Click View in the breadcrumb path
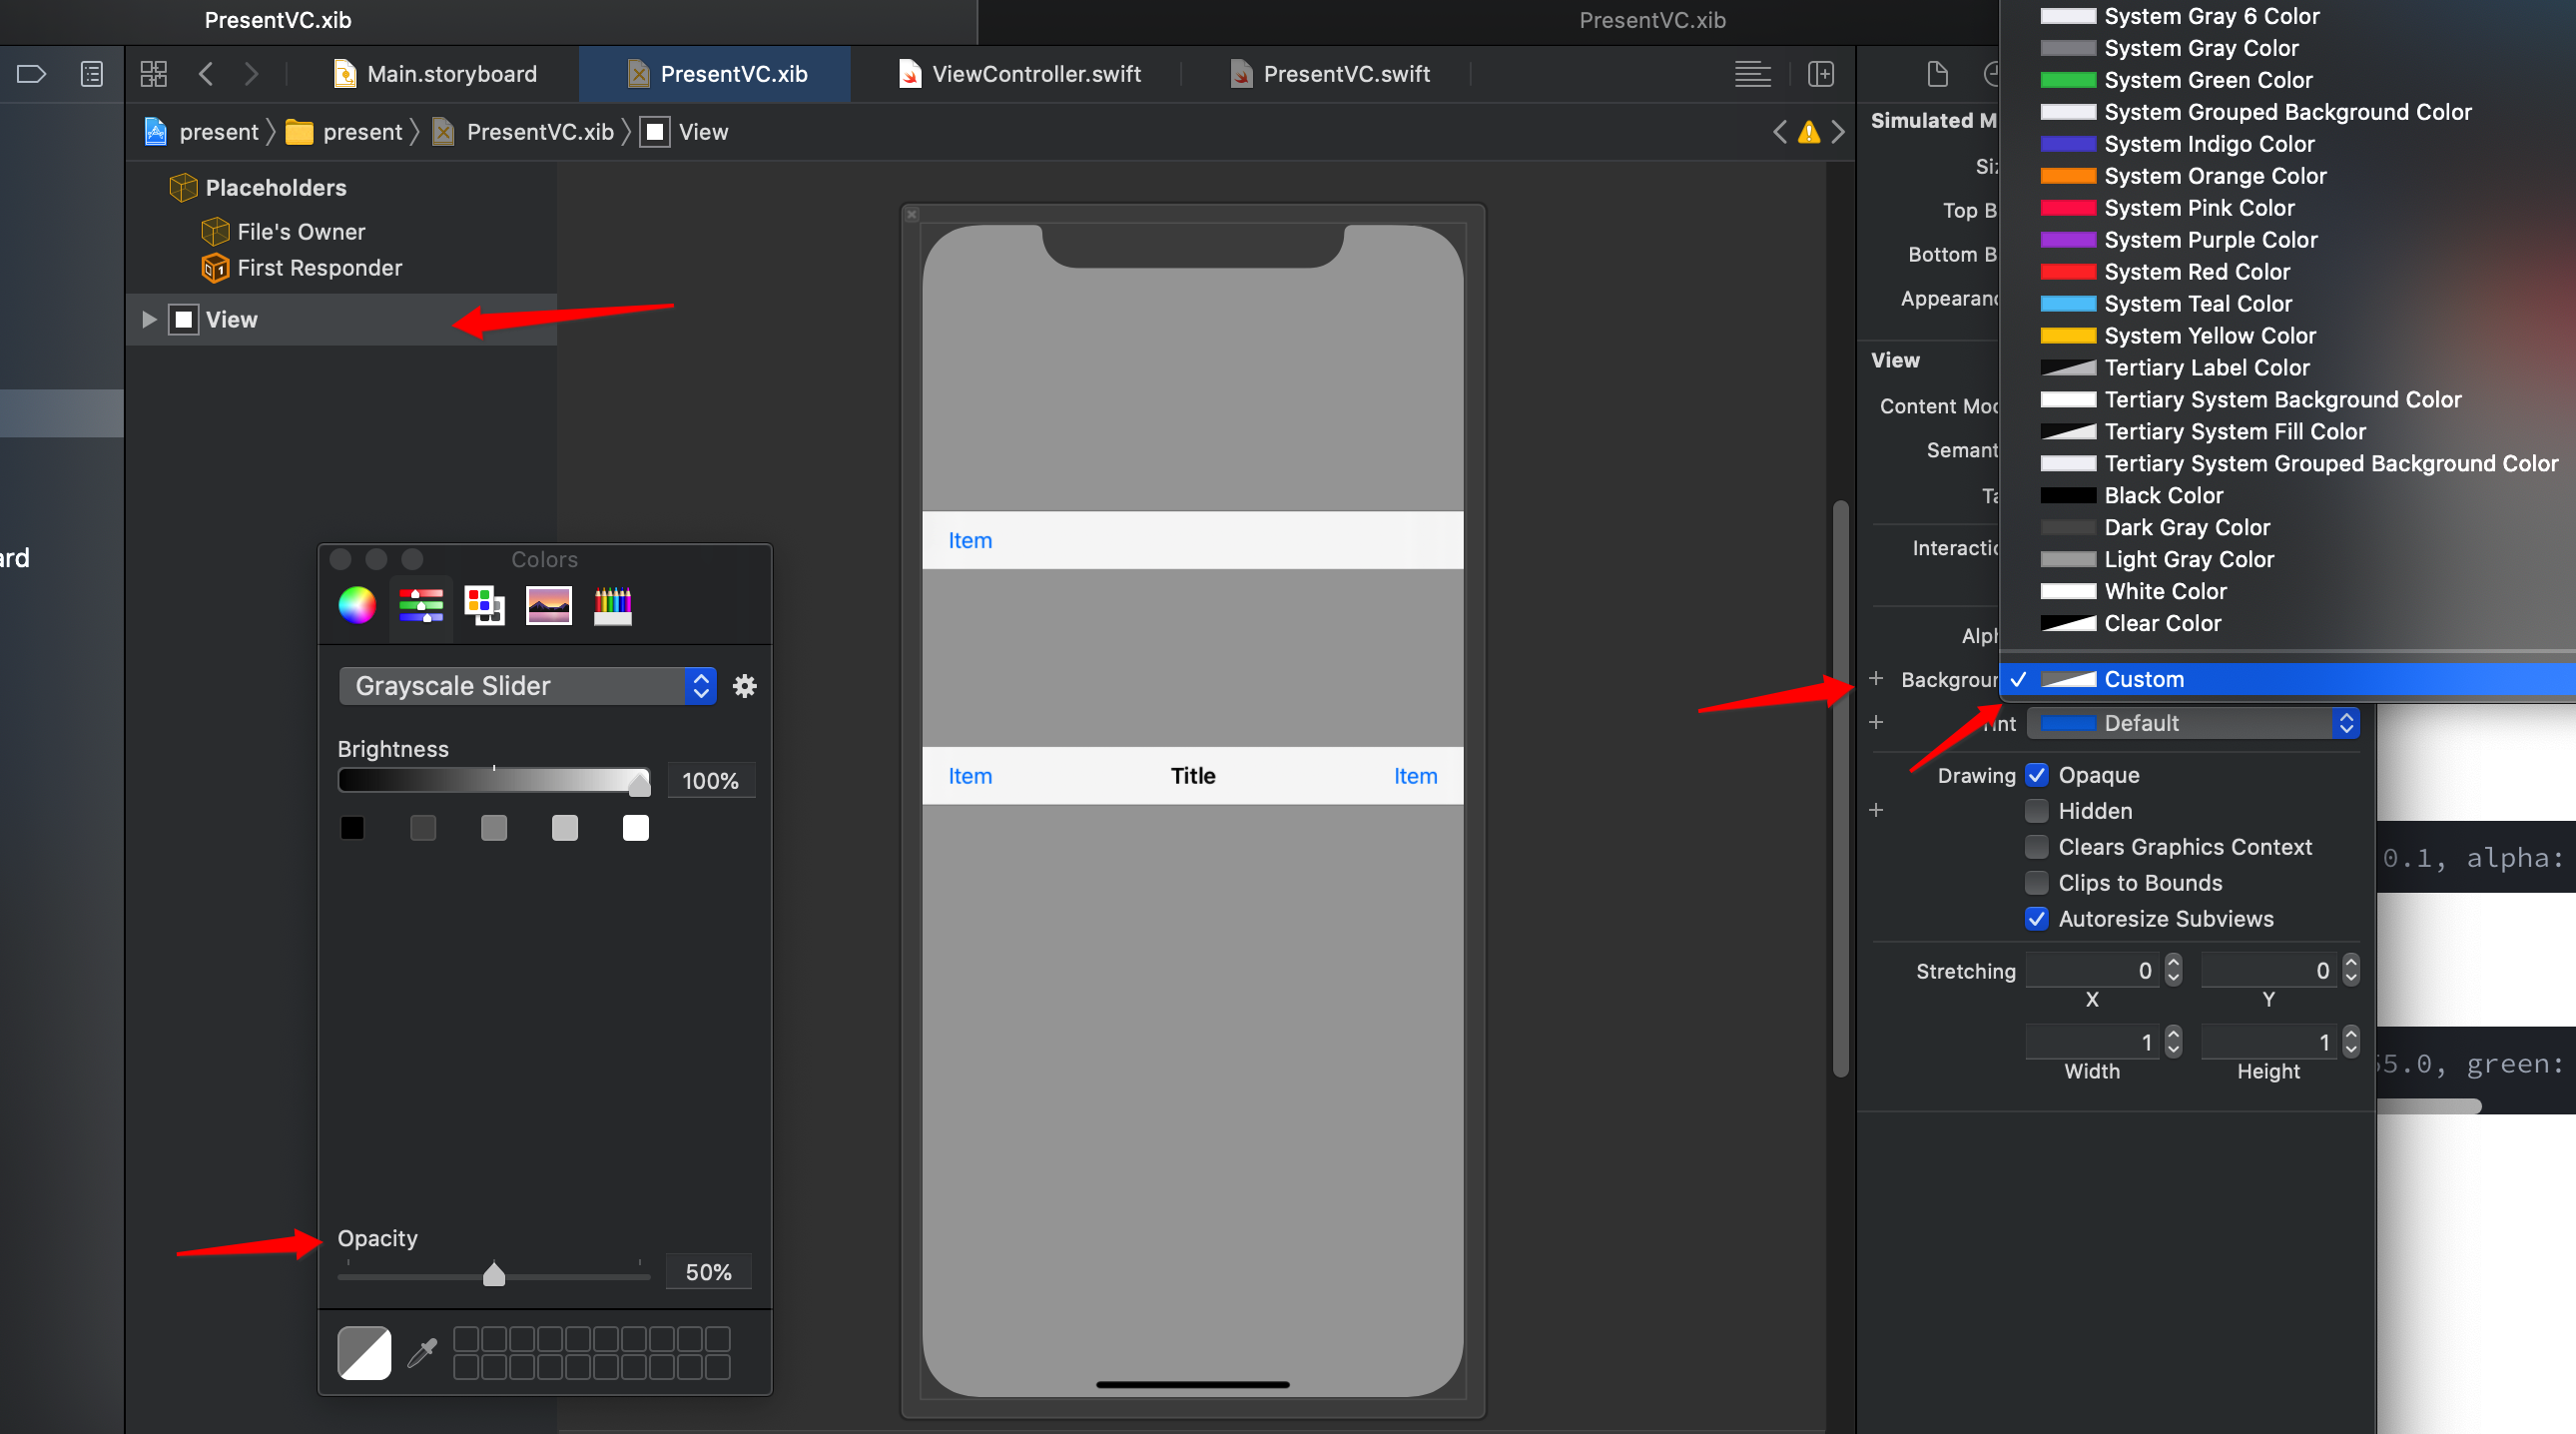This screenshot has height=1434, width=2576. [685, 132]
